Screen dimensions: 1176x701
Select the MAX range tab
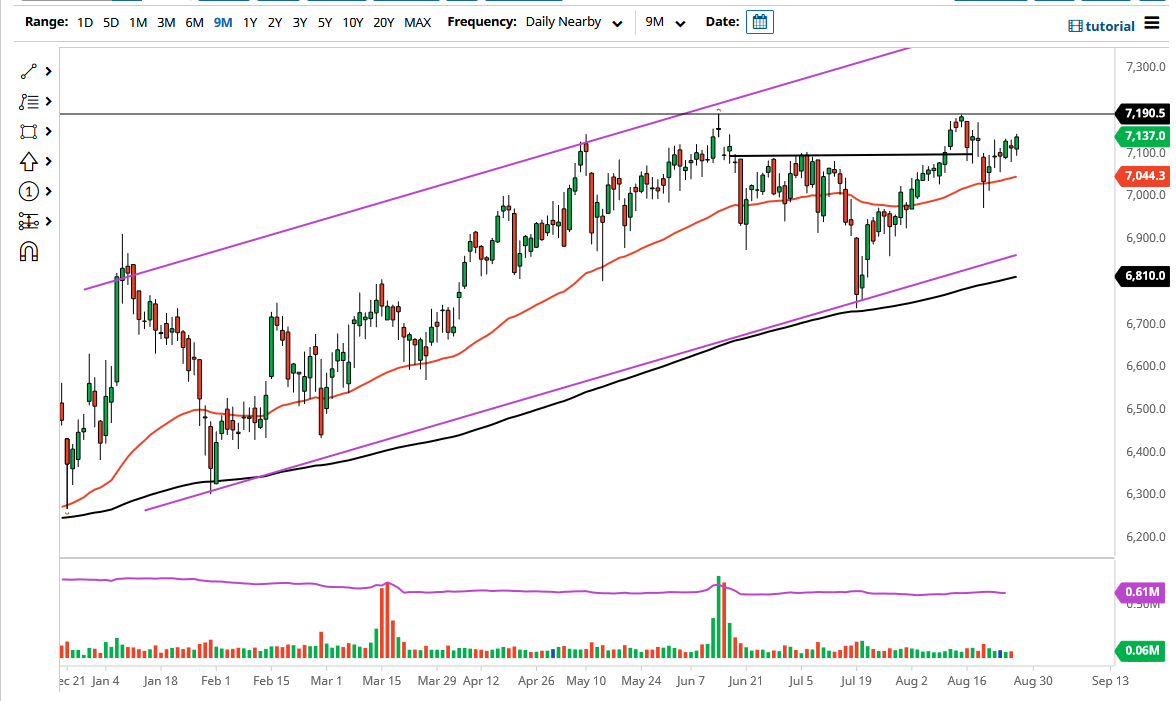[418, 20]
